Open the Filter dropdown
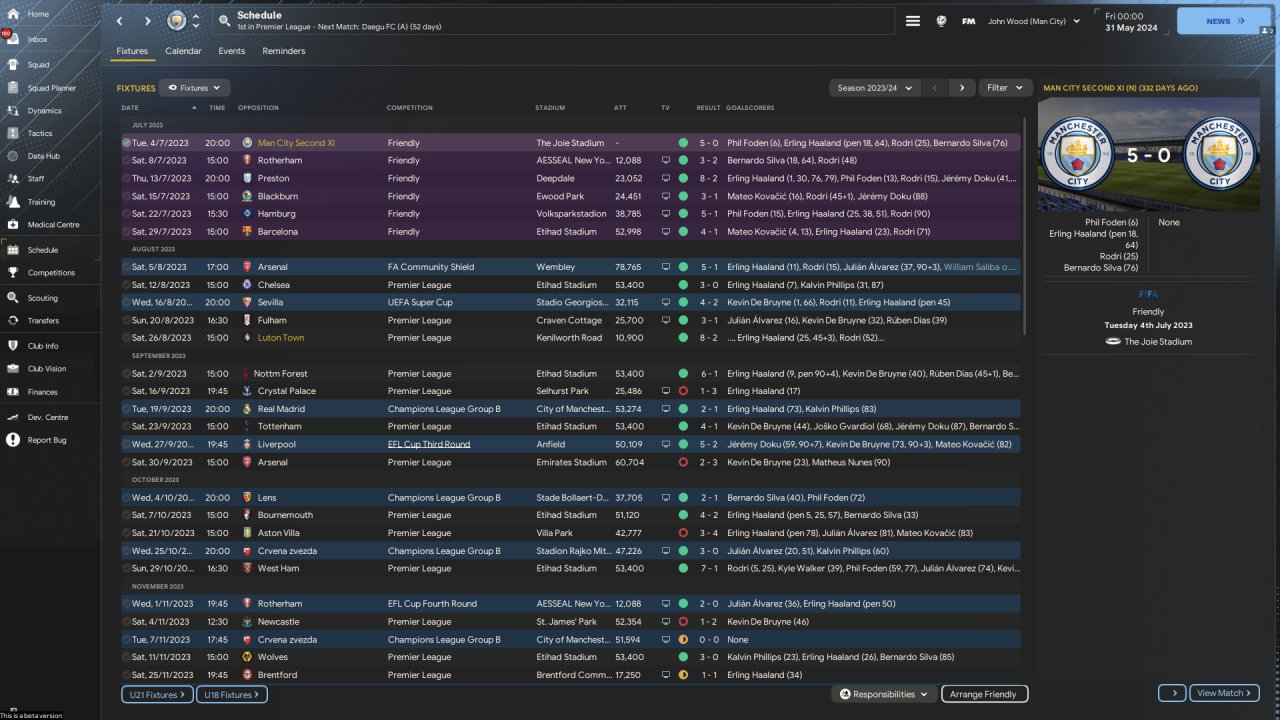 (x=1004, y=88)
